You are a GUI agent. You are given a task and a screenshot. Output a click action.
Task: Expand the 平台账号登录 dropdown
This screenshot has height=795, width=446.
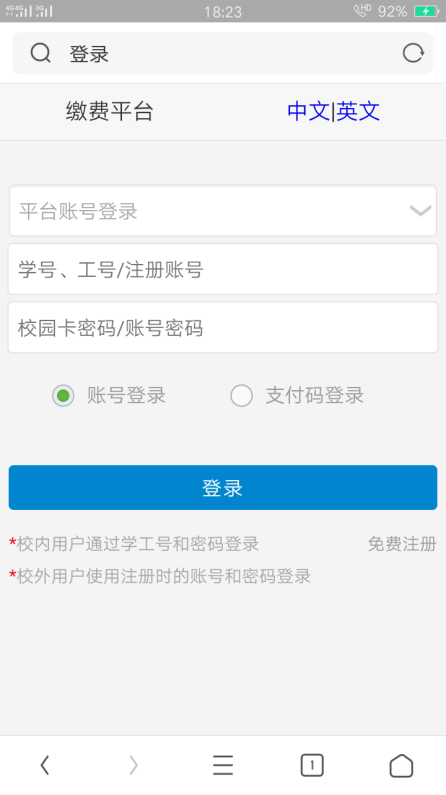[x=223, y=211]
